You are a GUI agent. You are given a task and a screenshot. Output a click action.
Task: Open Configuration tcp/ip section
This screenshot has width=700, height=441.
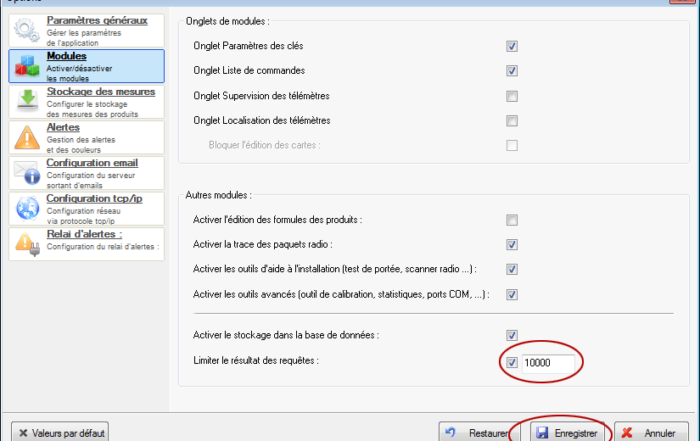point(94,199)
